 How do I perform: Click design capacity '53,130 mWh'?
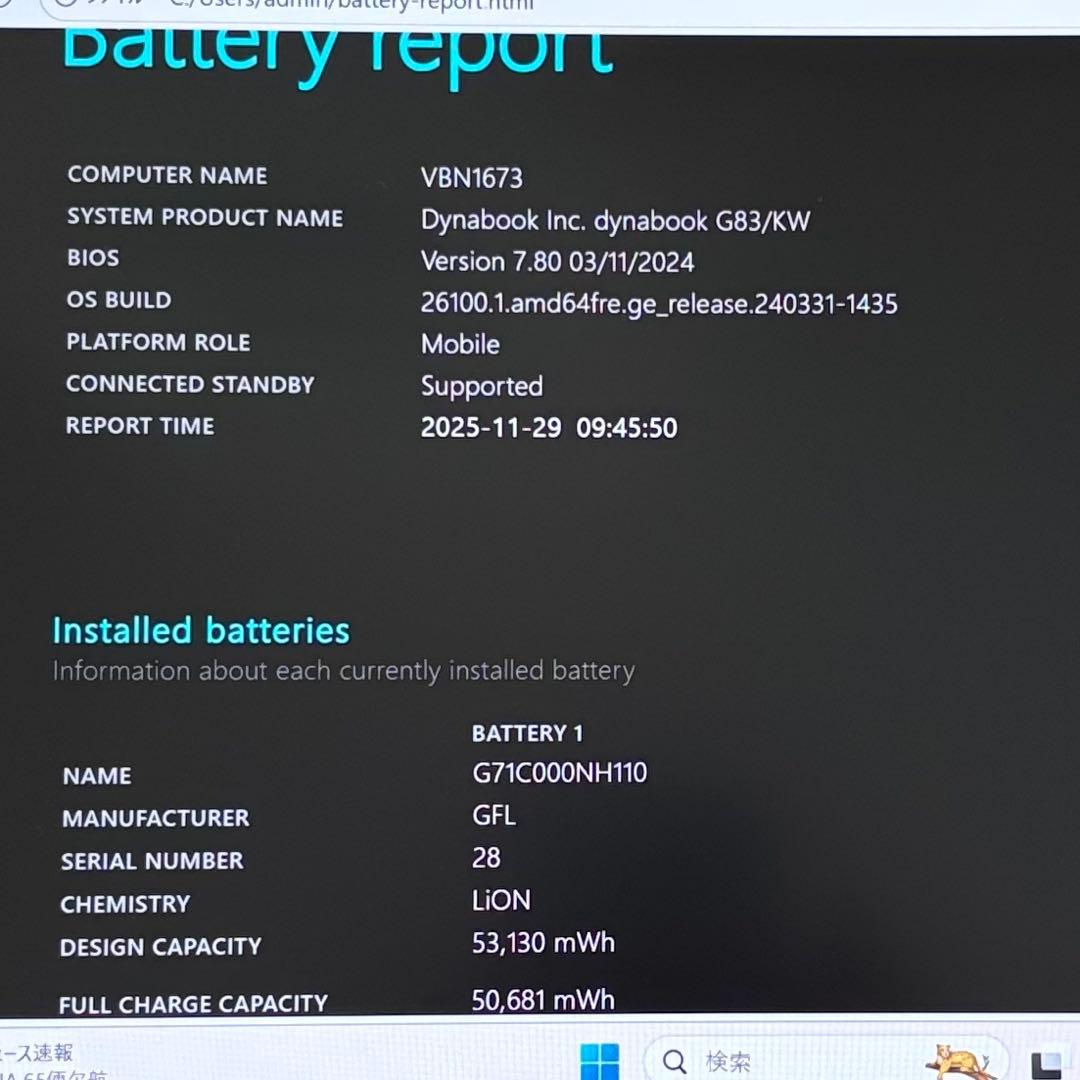pos(543,943)
